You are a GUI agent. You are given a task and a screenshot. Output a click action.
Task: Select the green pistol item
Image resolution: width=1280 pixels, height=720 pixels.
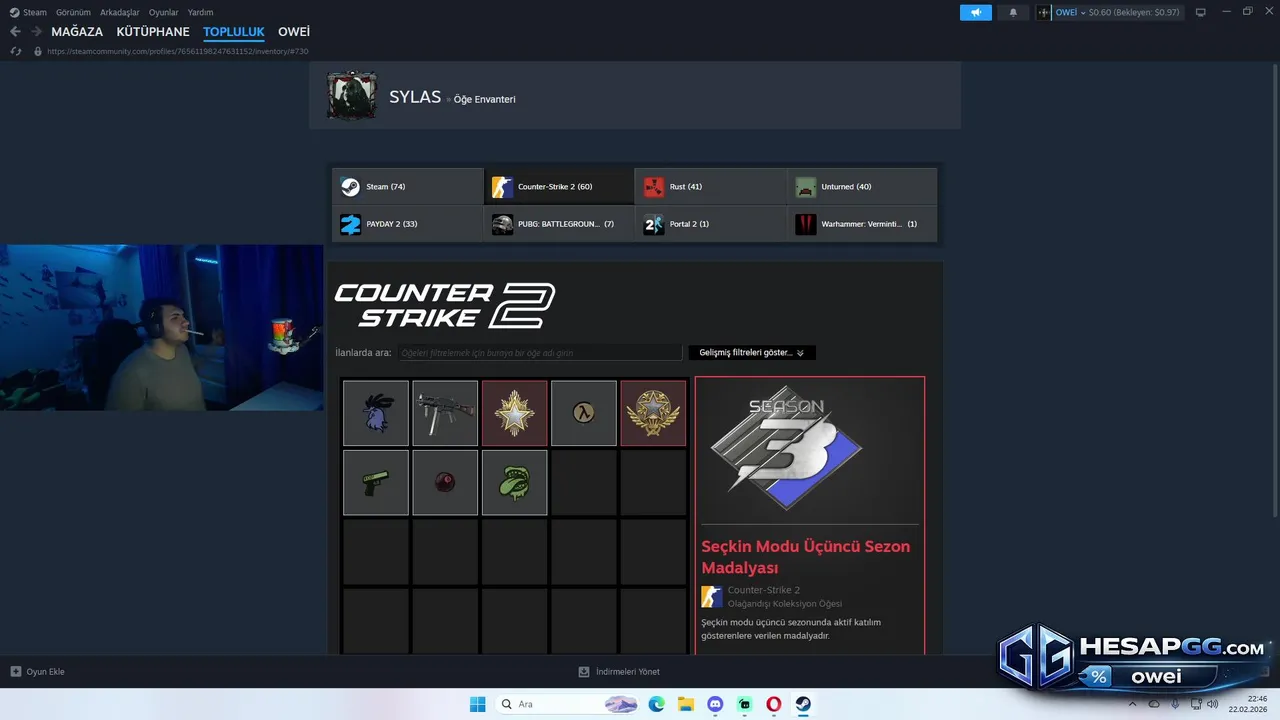(x=376, y=482)
